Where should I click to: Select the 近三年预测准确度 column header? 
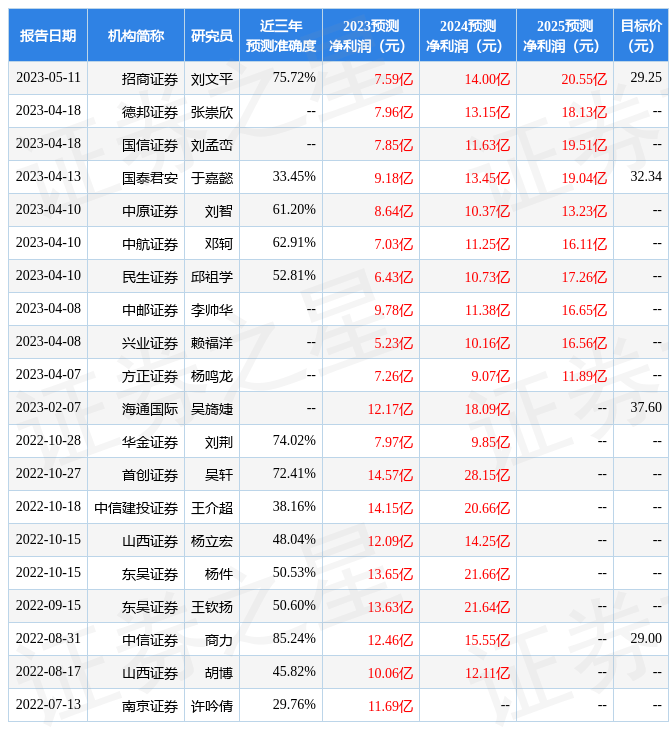[281, 36]
